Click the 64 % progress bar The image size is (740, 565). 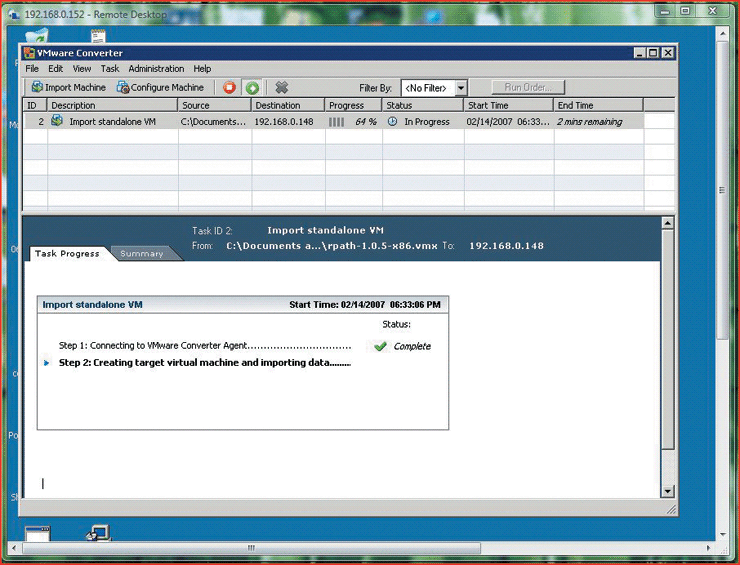353,122
